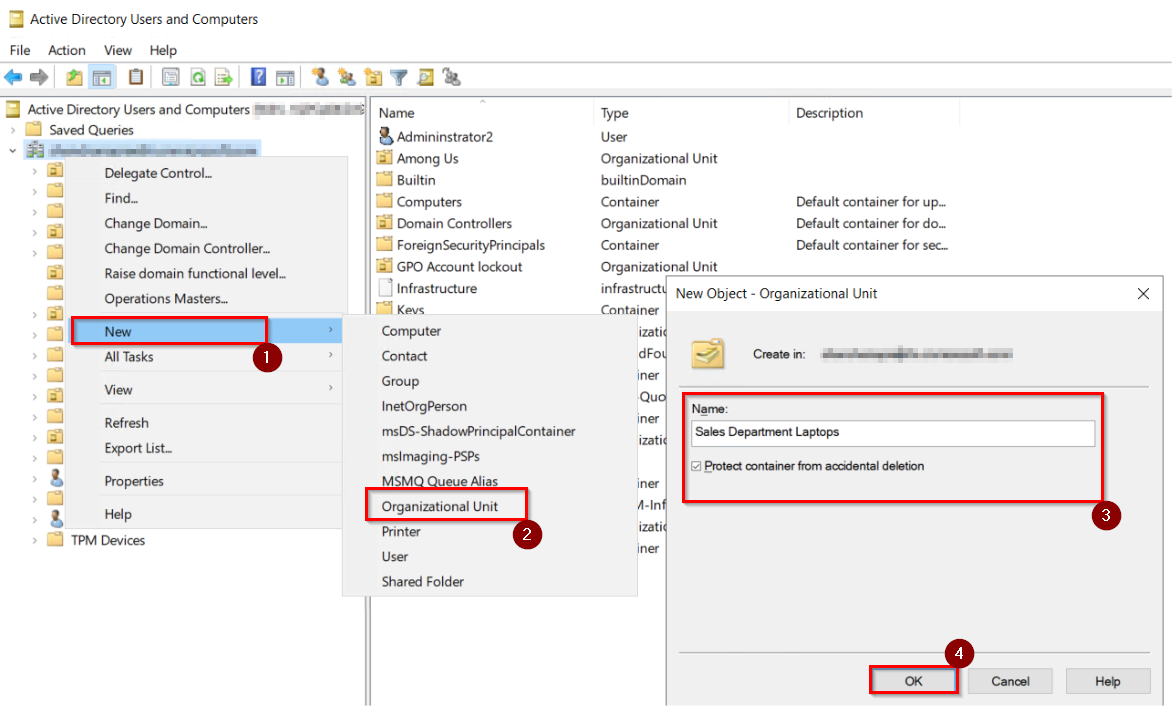Sort list by Type column header

tap(615, 113)
